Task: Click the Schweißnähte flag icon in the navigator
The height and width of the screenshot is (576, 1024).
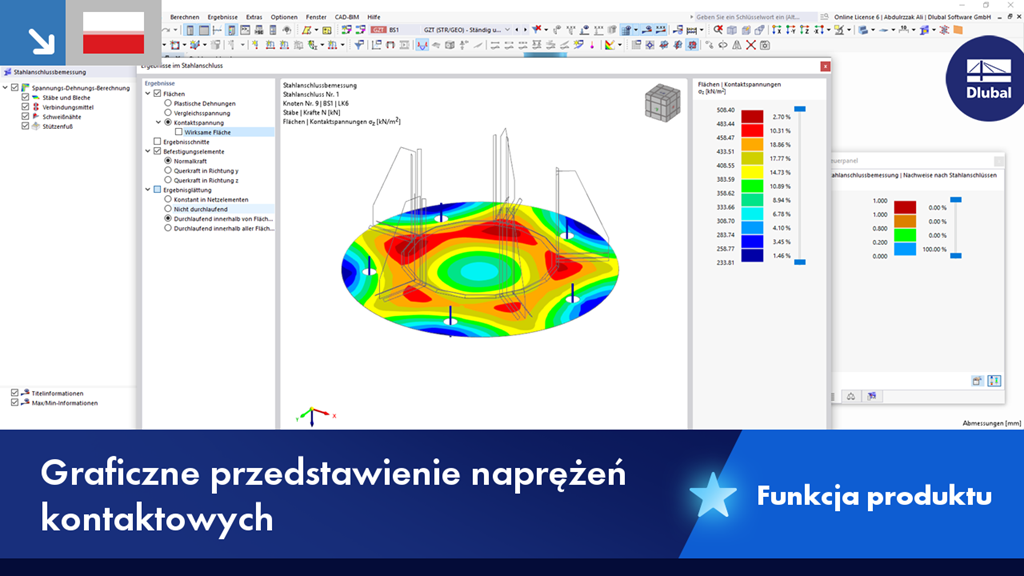Action: (36, 116)
